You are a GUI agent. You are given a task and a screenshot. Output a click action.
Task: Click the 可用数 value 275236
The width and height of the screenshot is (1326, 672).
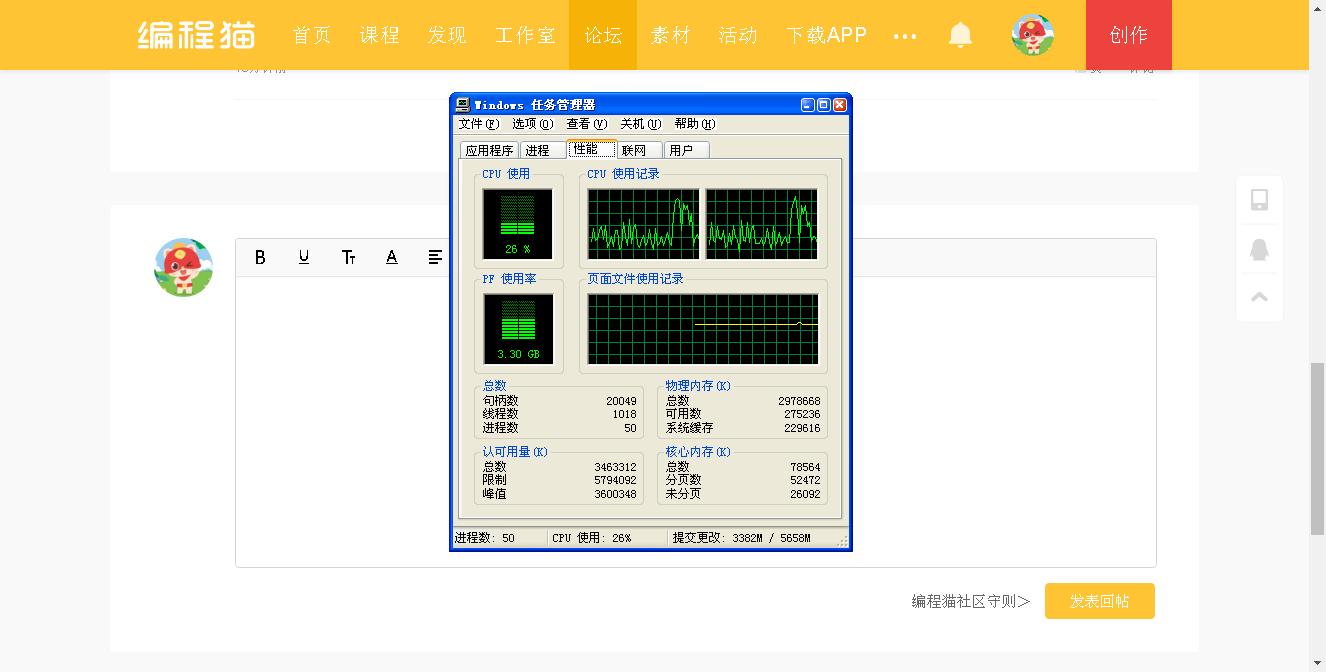click(802, 414)
